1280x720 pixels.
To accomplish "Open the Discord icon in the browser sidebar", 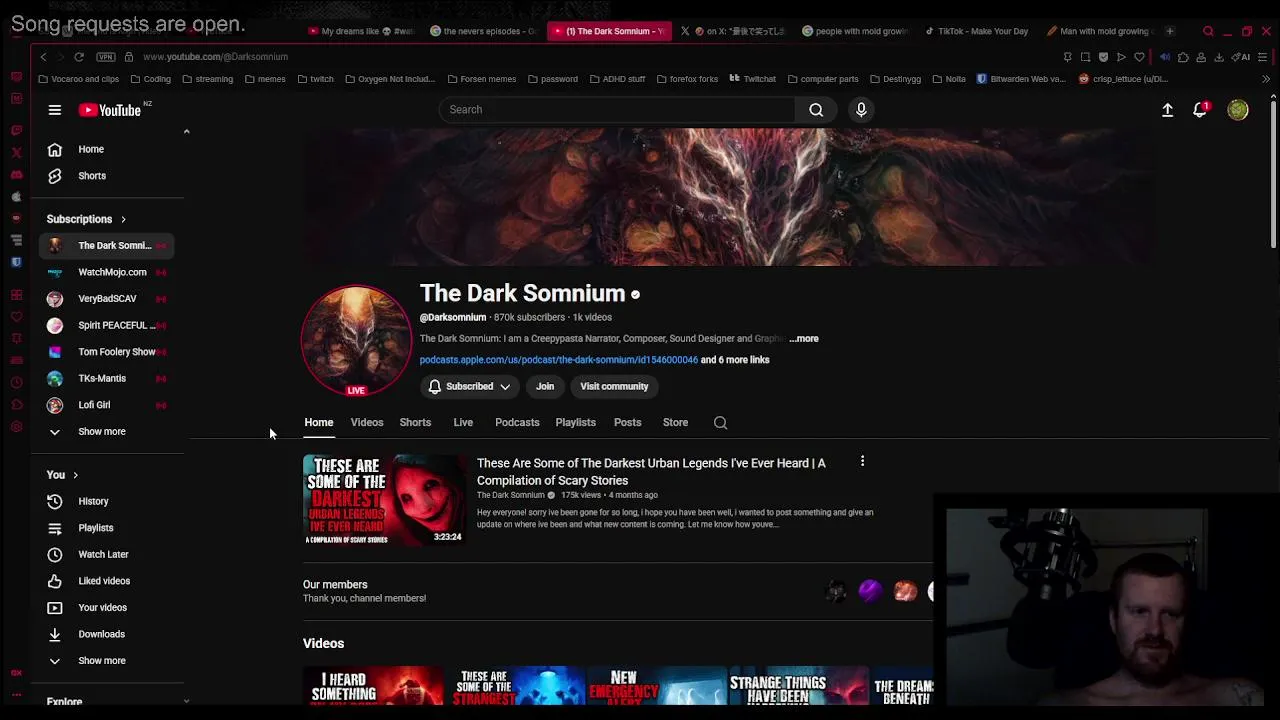I will (16, 174).
